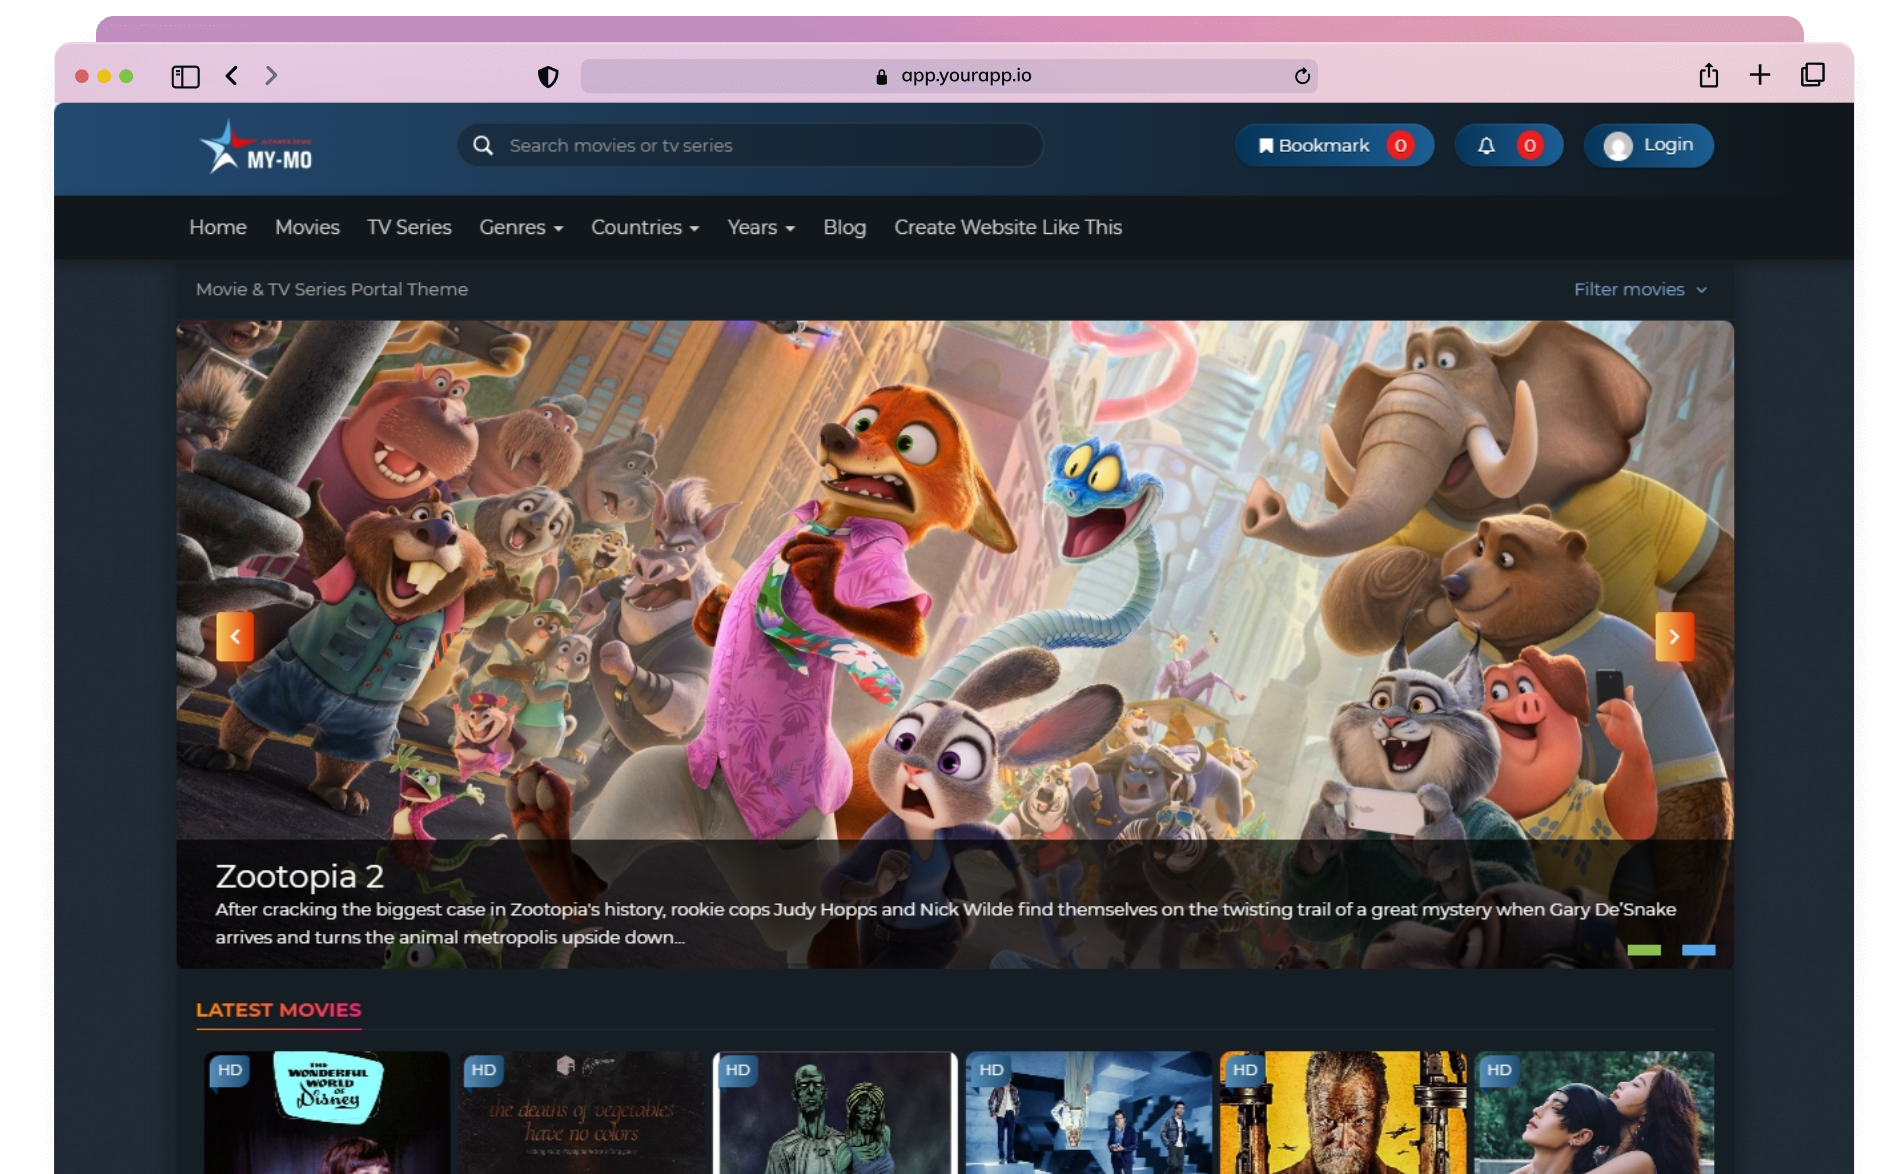Image resolution: width=1898 pixels, height=1174 pixels.
Task: Open the yellow bearded man movie poster
Action: (x=1343, y=1112)
